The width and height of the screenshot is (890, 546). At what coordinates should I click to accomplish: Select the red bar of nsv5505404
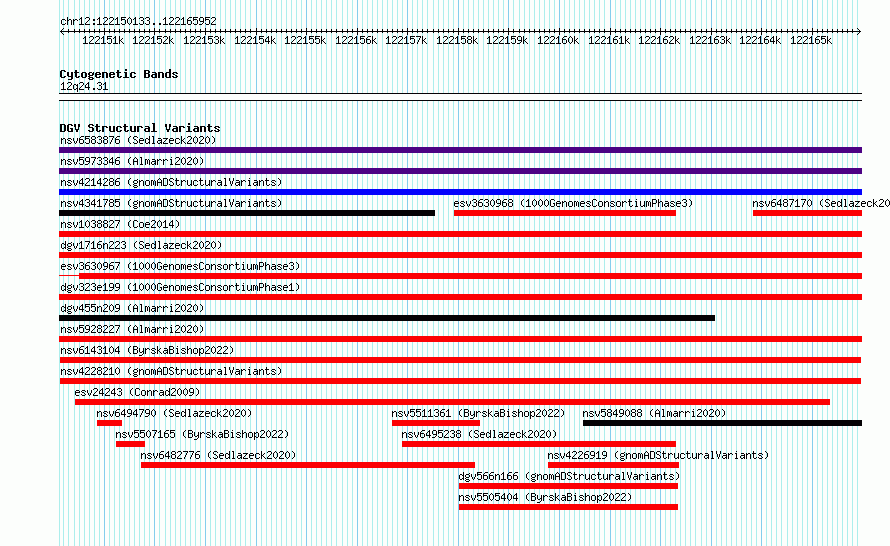point(568,507)
